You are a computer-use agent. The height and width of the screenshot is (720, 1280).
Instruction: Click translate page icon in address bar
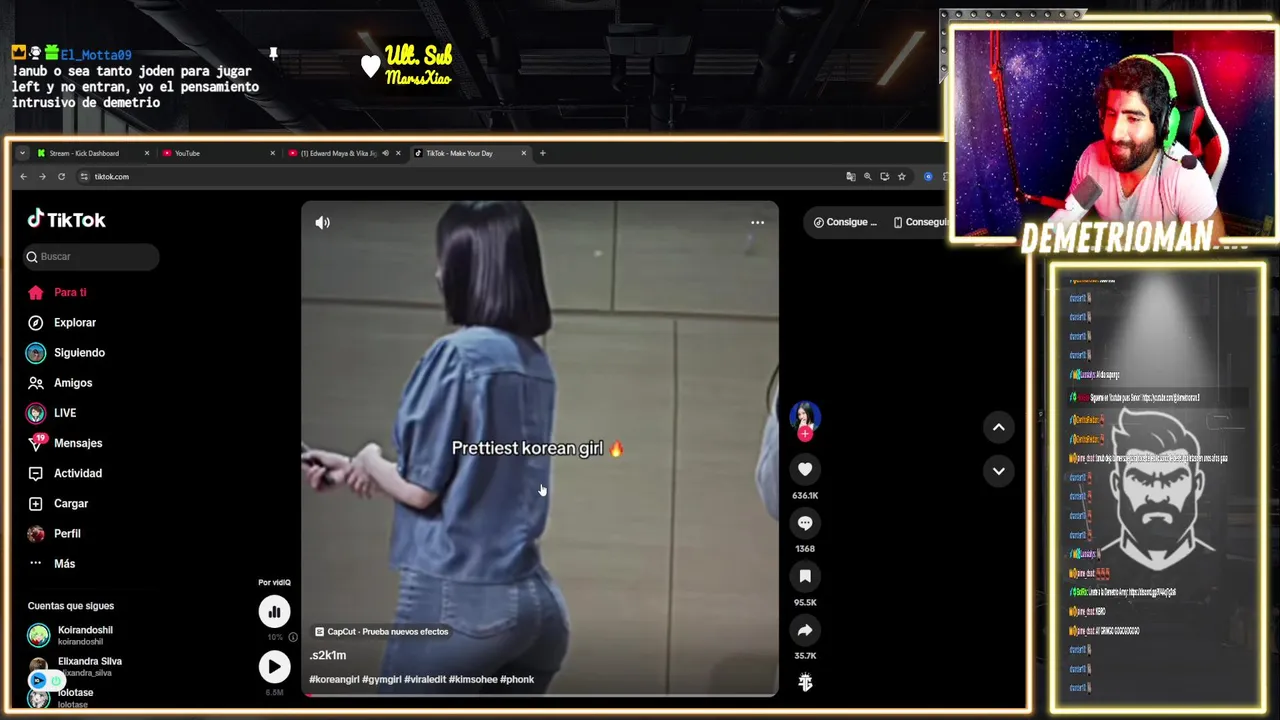click(x=851, y=177)
